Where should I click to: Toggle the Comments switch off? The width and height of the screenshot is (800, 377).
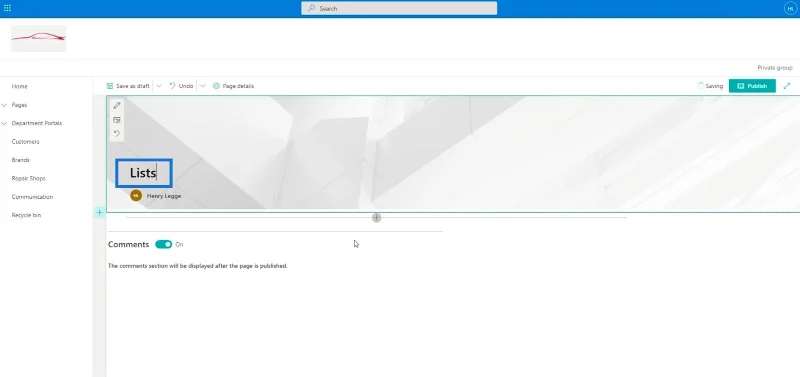[x=163, y=244]
